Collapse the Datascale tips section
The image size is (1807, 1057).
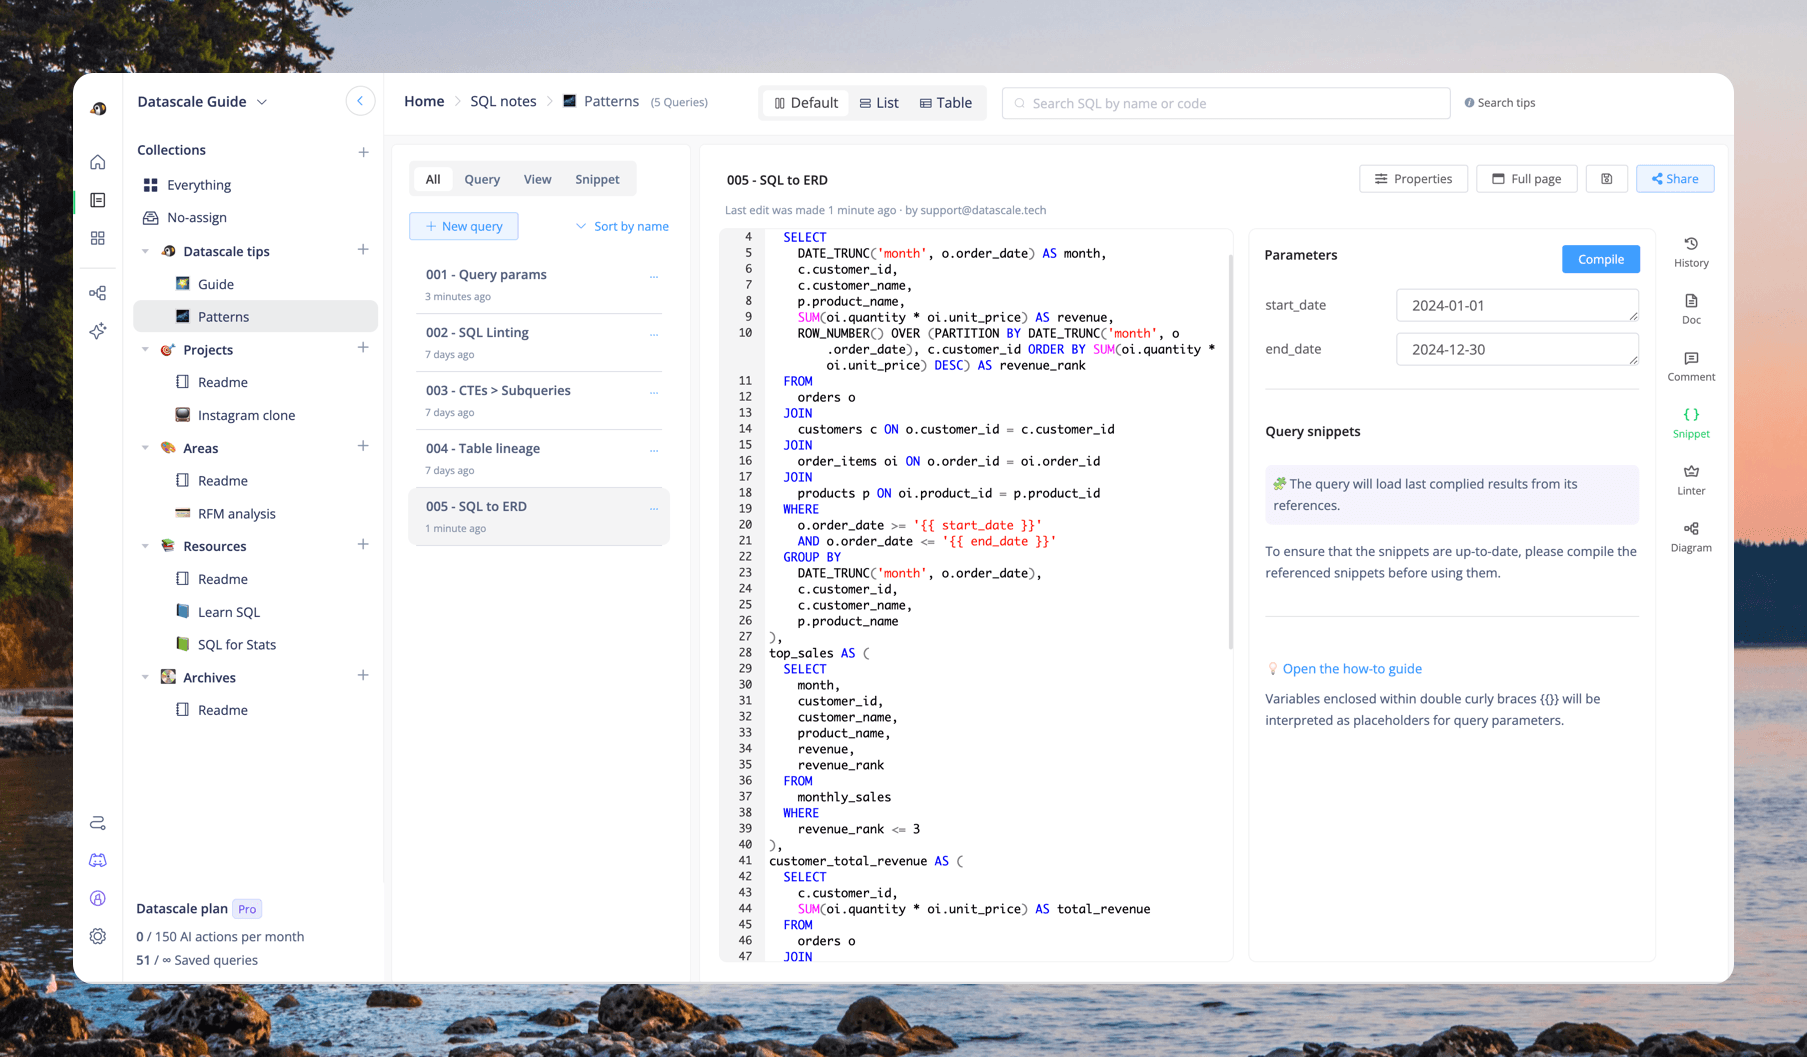click(x=145, y=251)
